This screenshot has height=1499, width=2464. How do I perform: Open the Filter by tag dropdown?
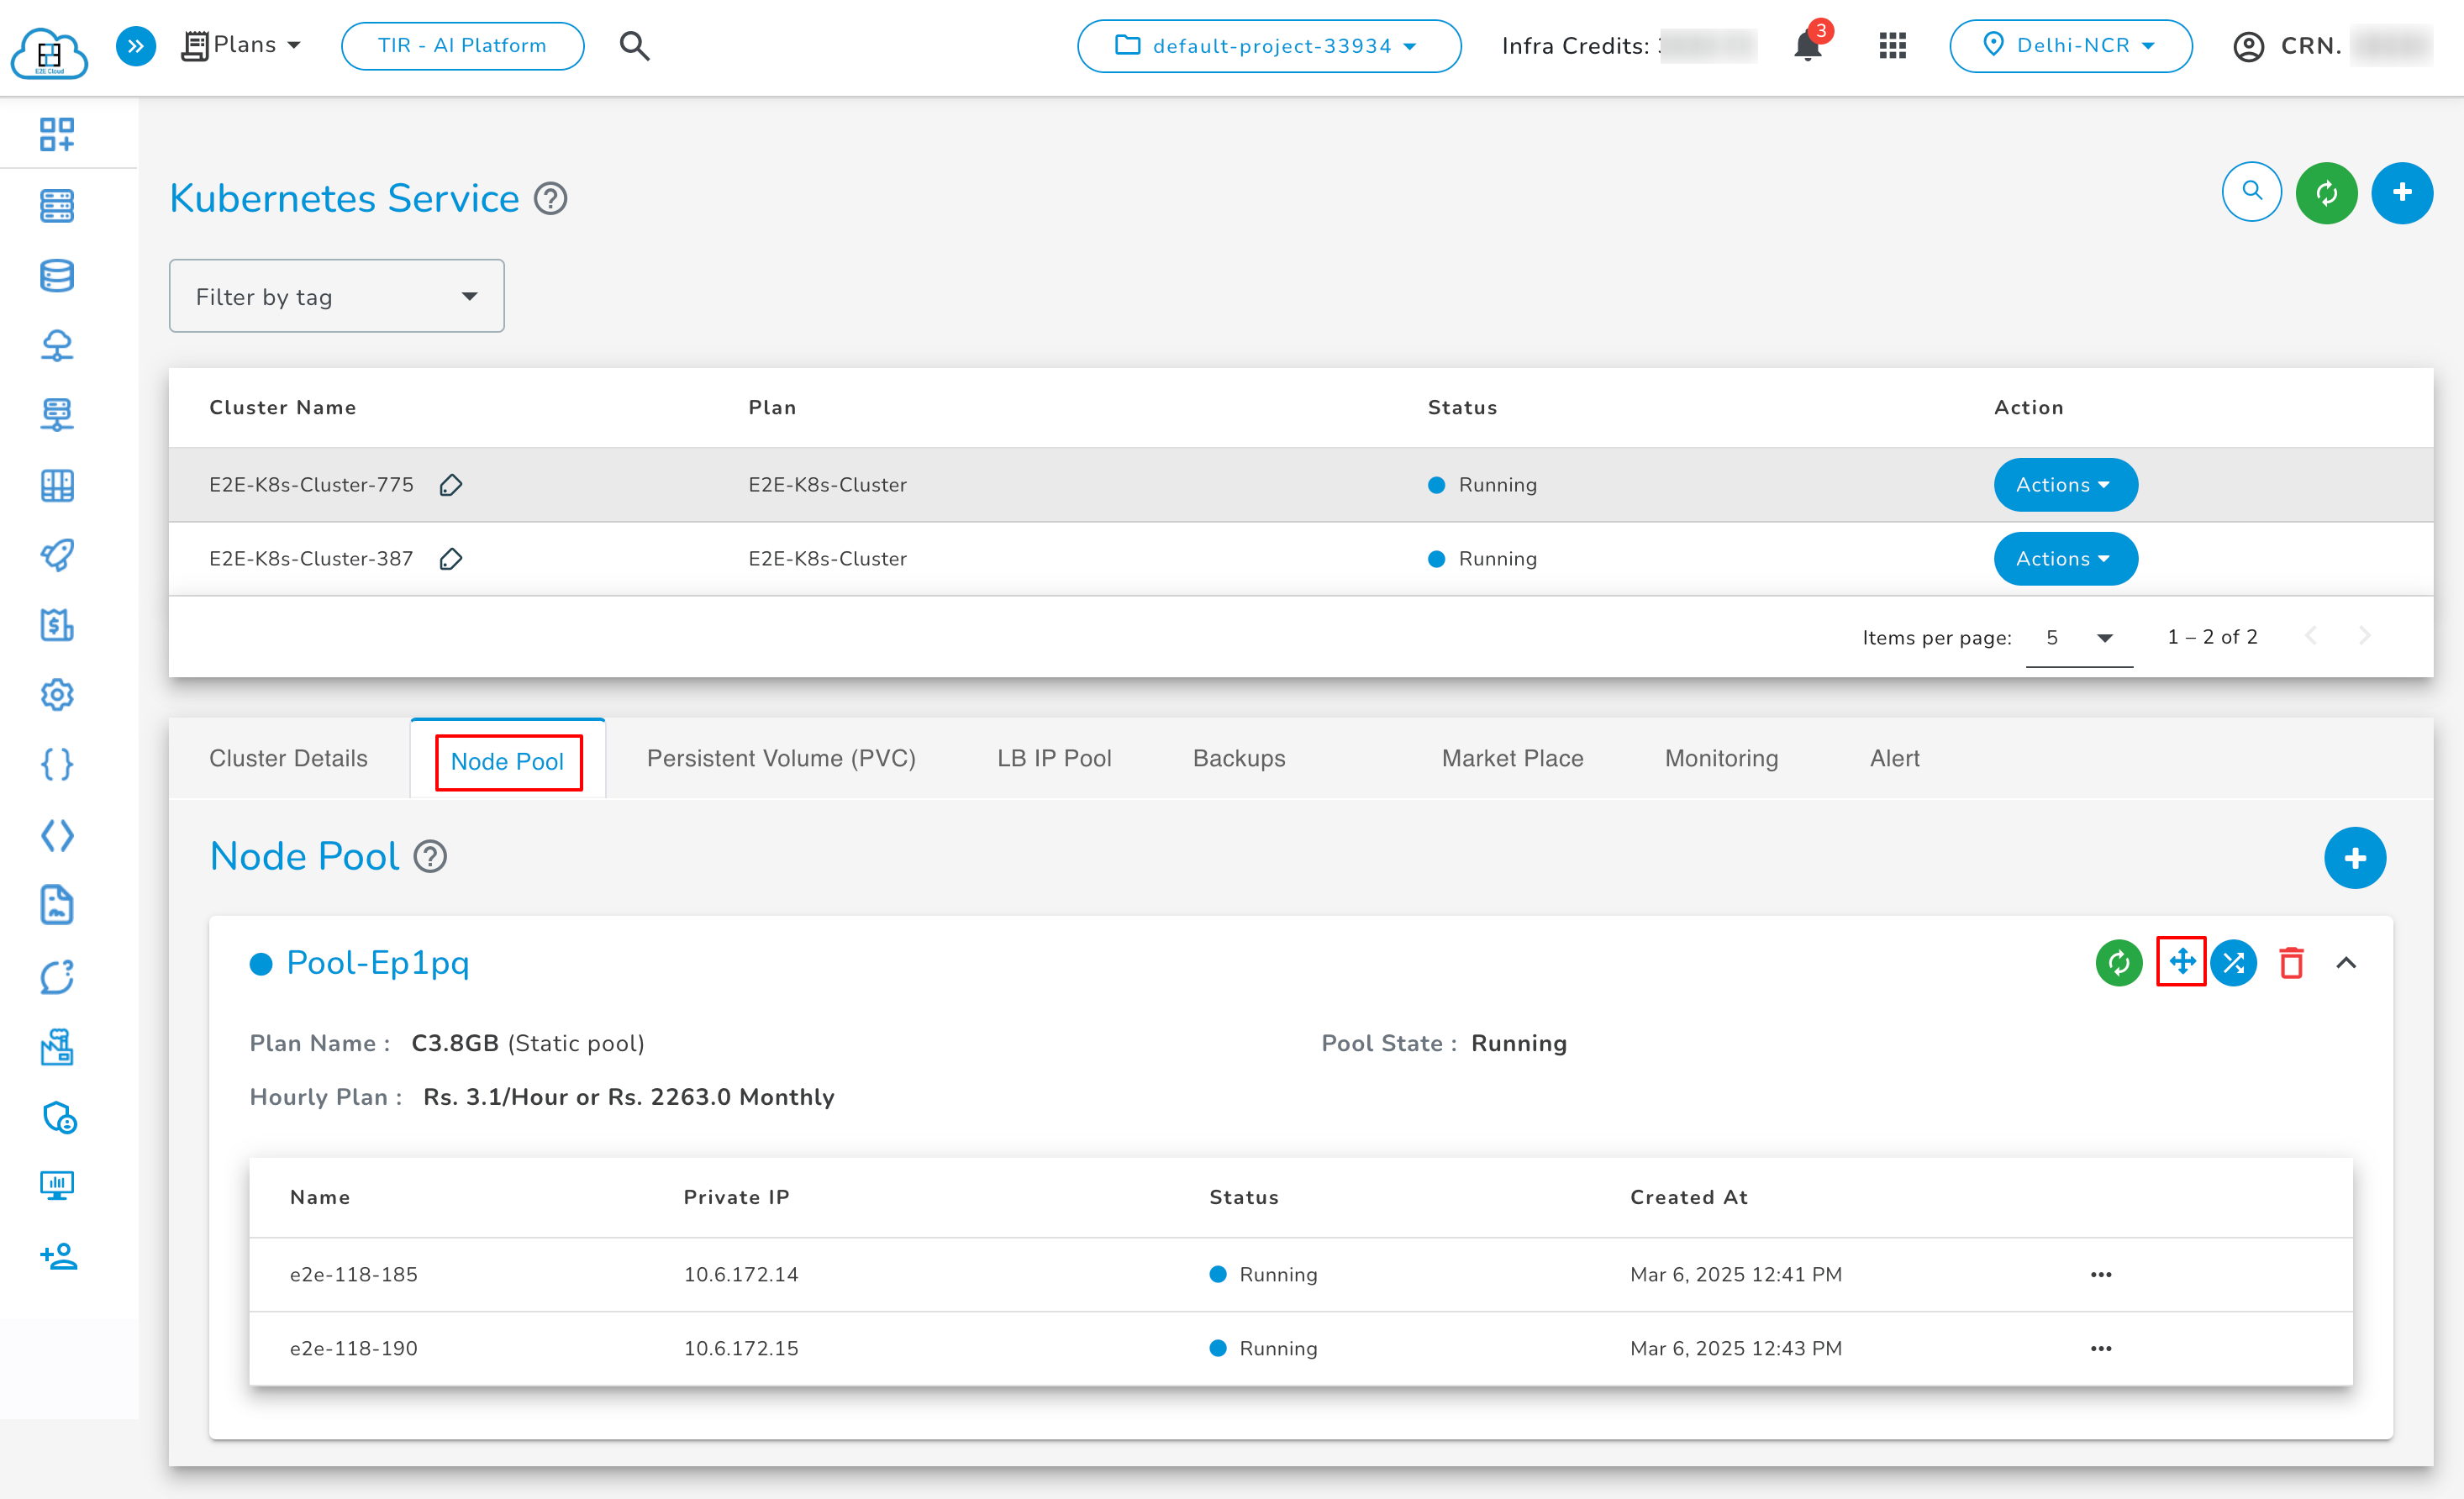click(337, 296)
